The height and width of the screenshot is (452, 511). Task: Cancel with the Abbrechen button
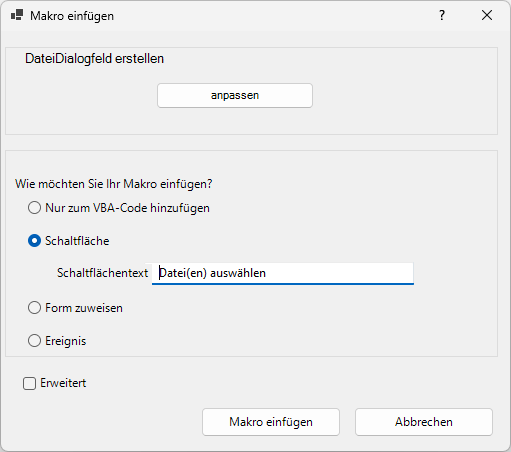tap(424, 422)
